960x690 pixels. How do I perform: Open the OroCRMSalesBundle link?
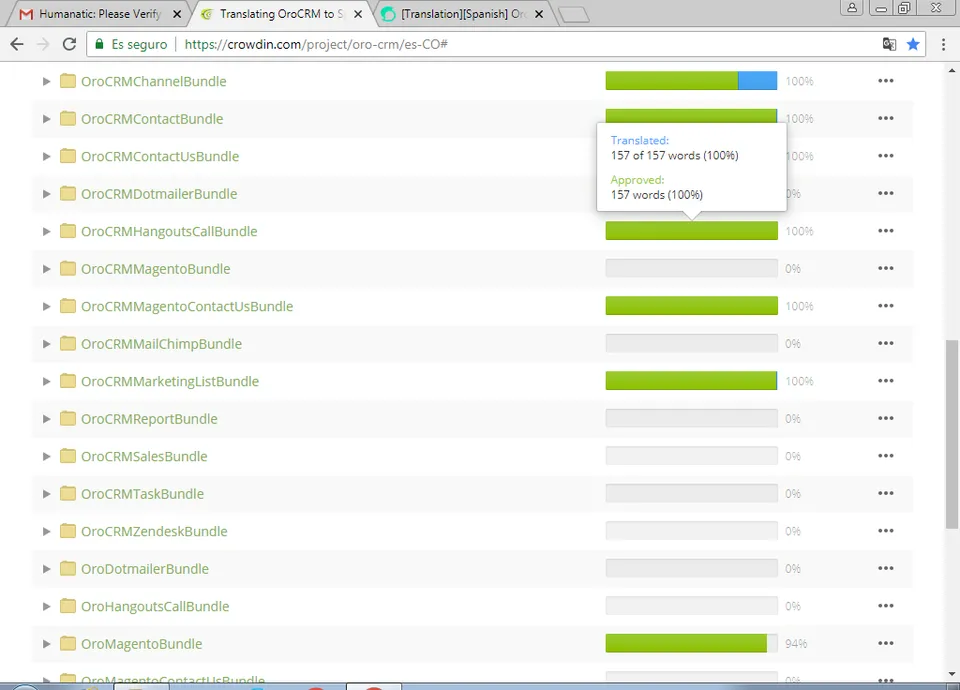144,456
